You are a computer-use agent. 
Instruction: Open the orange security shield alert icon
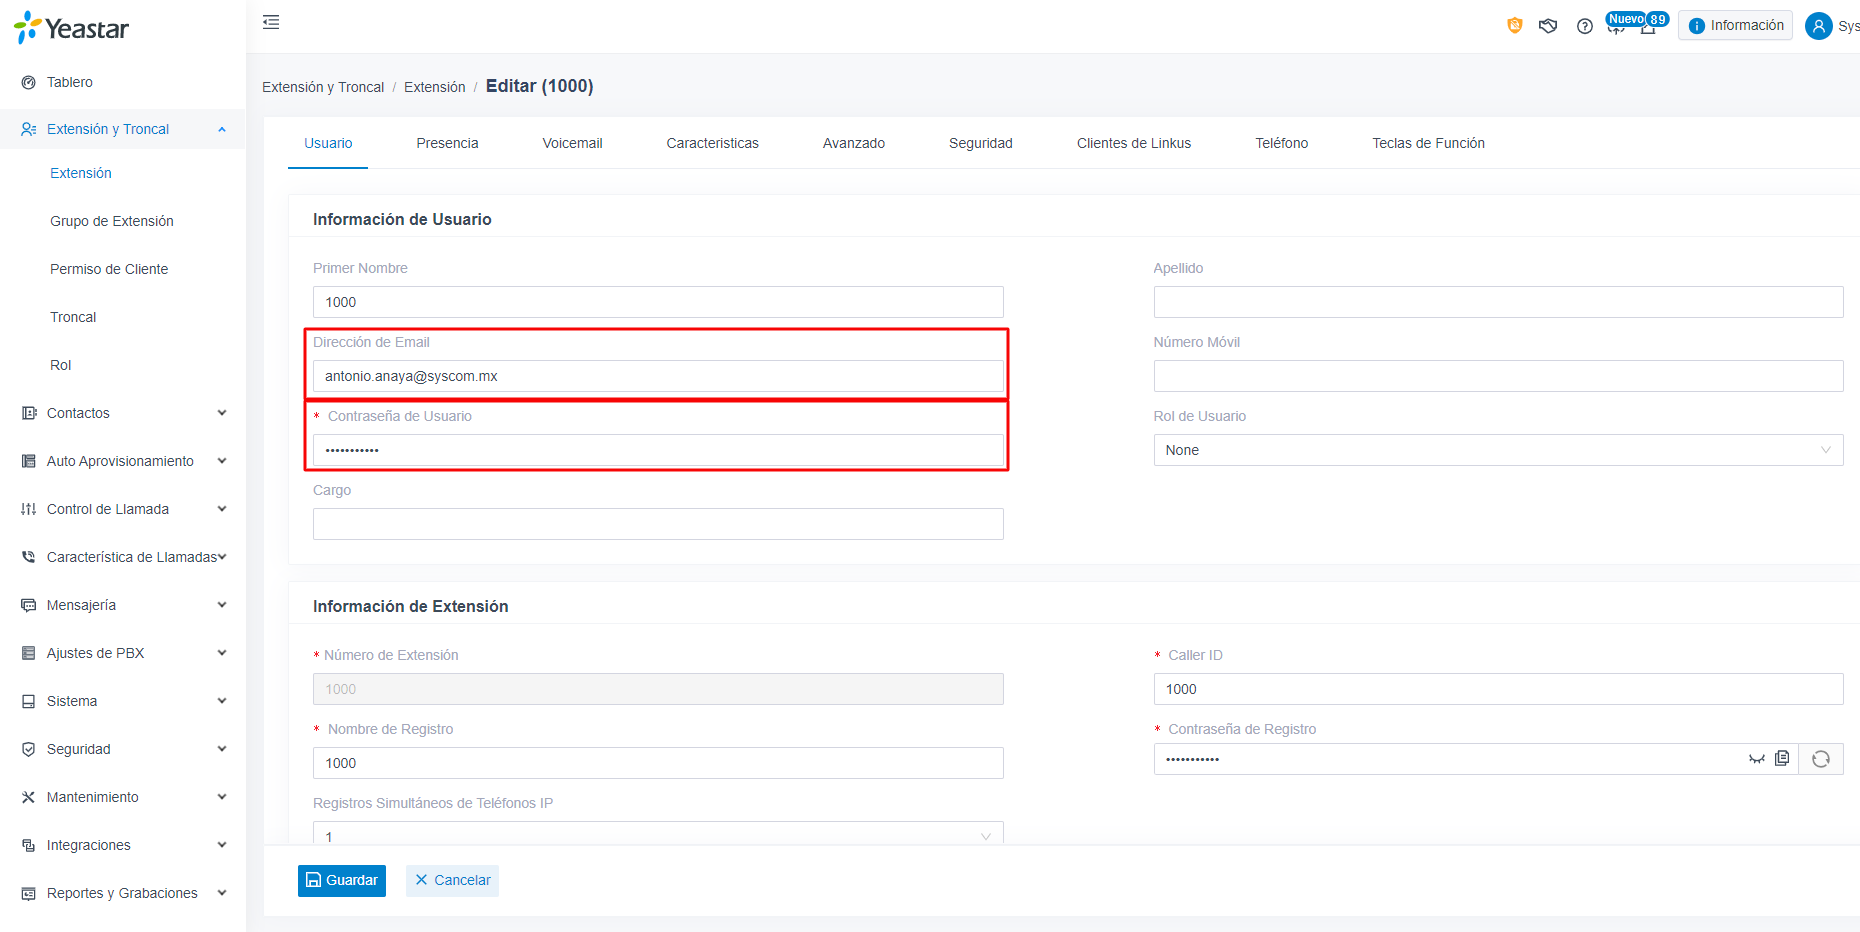pos(1514,26)
